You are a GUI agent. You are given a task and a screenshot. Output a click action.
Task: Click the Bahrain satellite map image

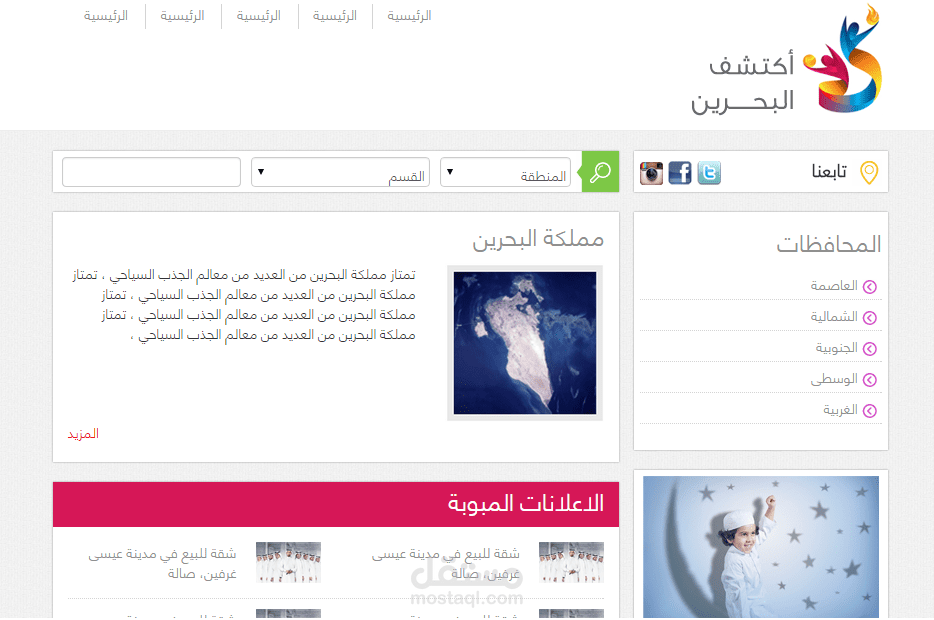524,342
